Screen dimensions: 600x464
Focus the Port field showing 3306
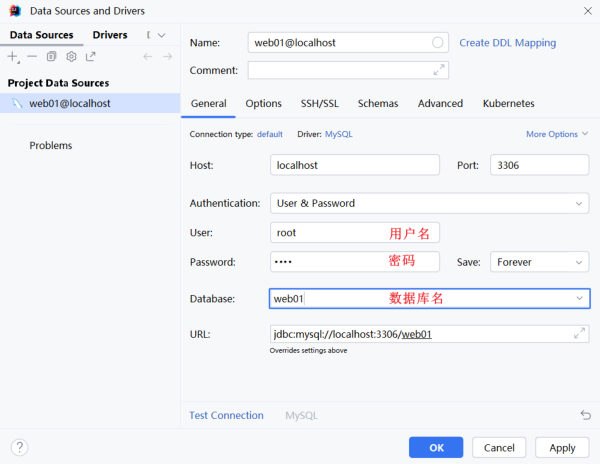point(539,165)
